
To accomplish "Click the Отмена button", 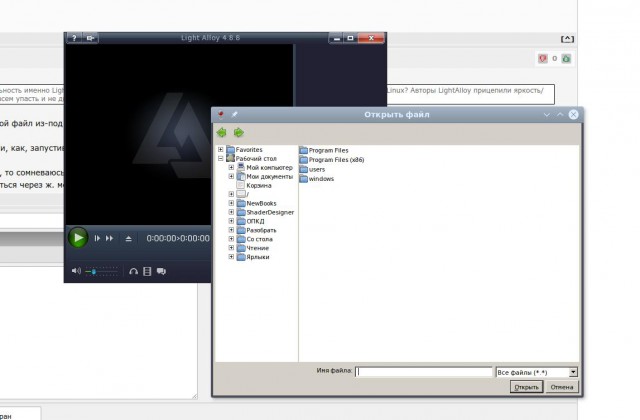I will point(562,387).
